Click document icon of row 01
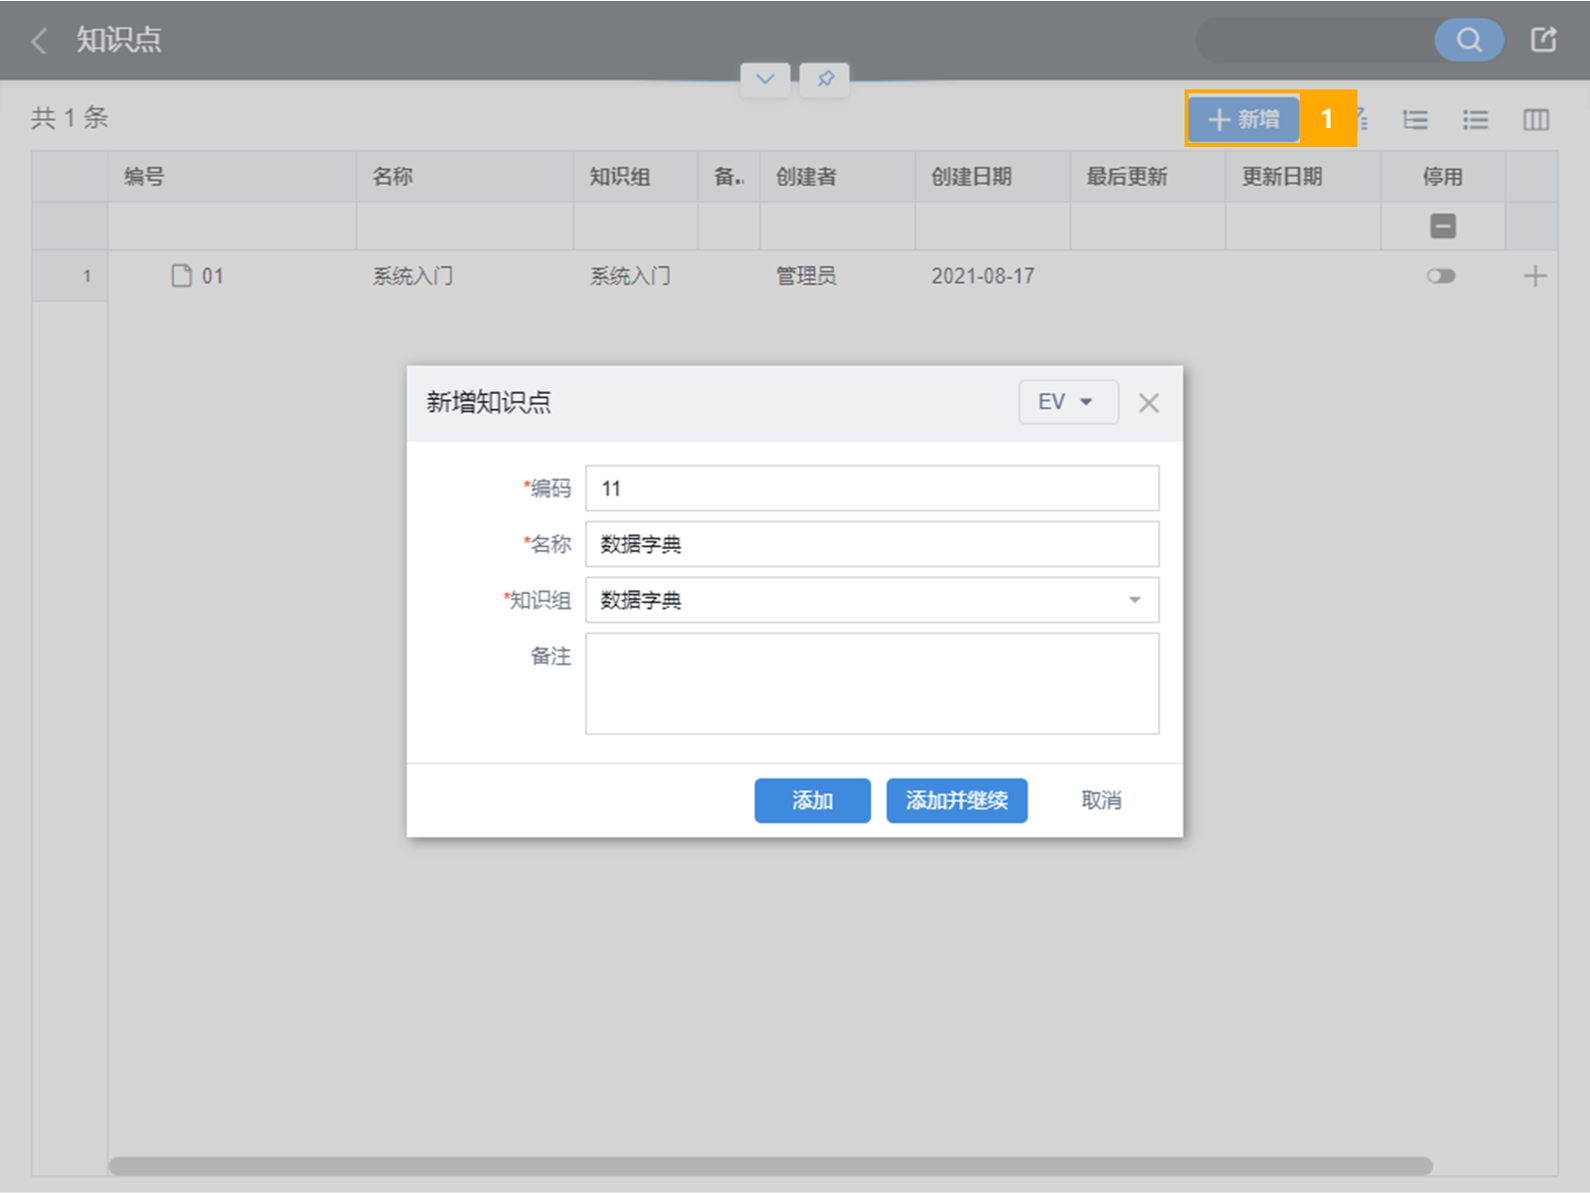The height and width of the screenshot is (1193, 1590). click(x=181, y=276)
